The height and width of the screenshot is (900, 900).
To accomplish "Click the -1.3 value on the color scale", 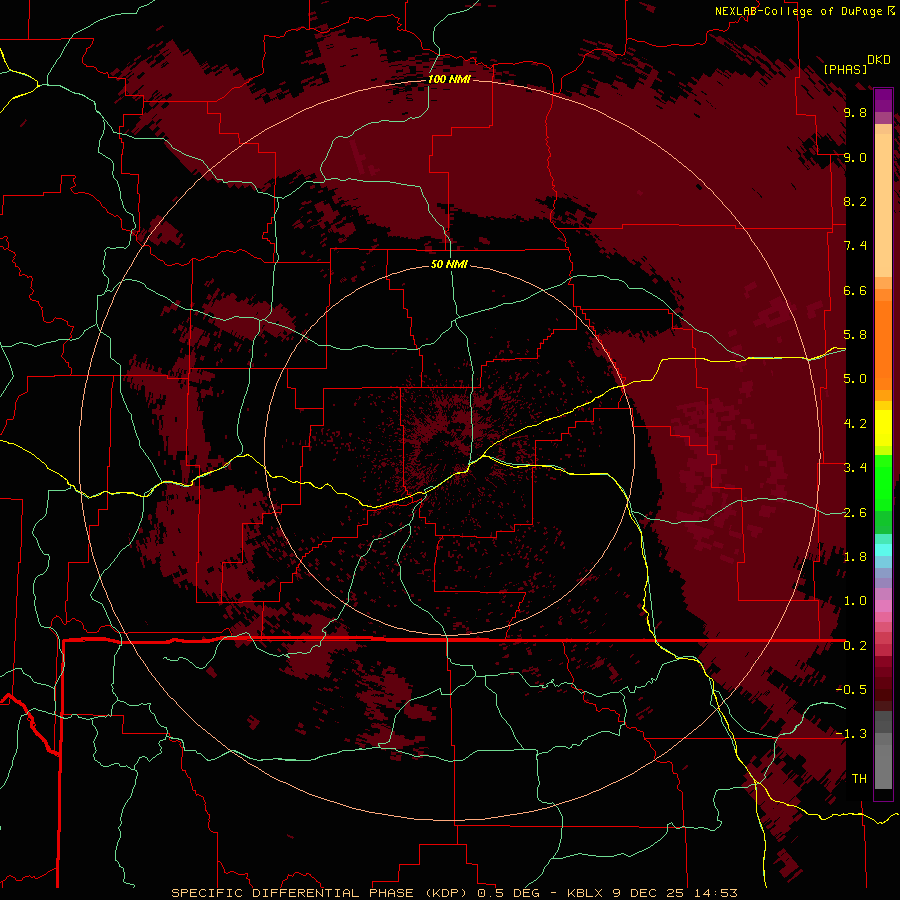I will click(x=851, y=734).
